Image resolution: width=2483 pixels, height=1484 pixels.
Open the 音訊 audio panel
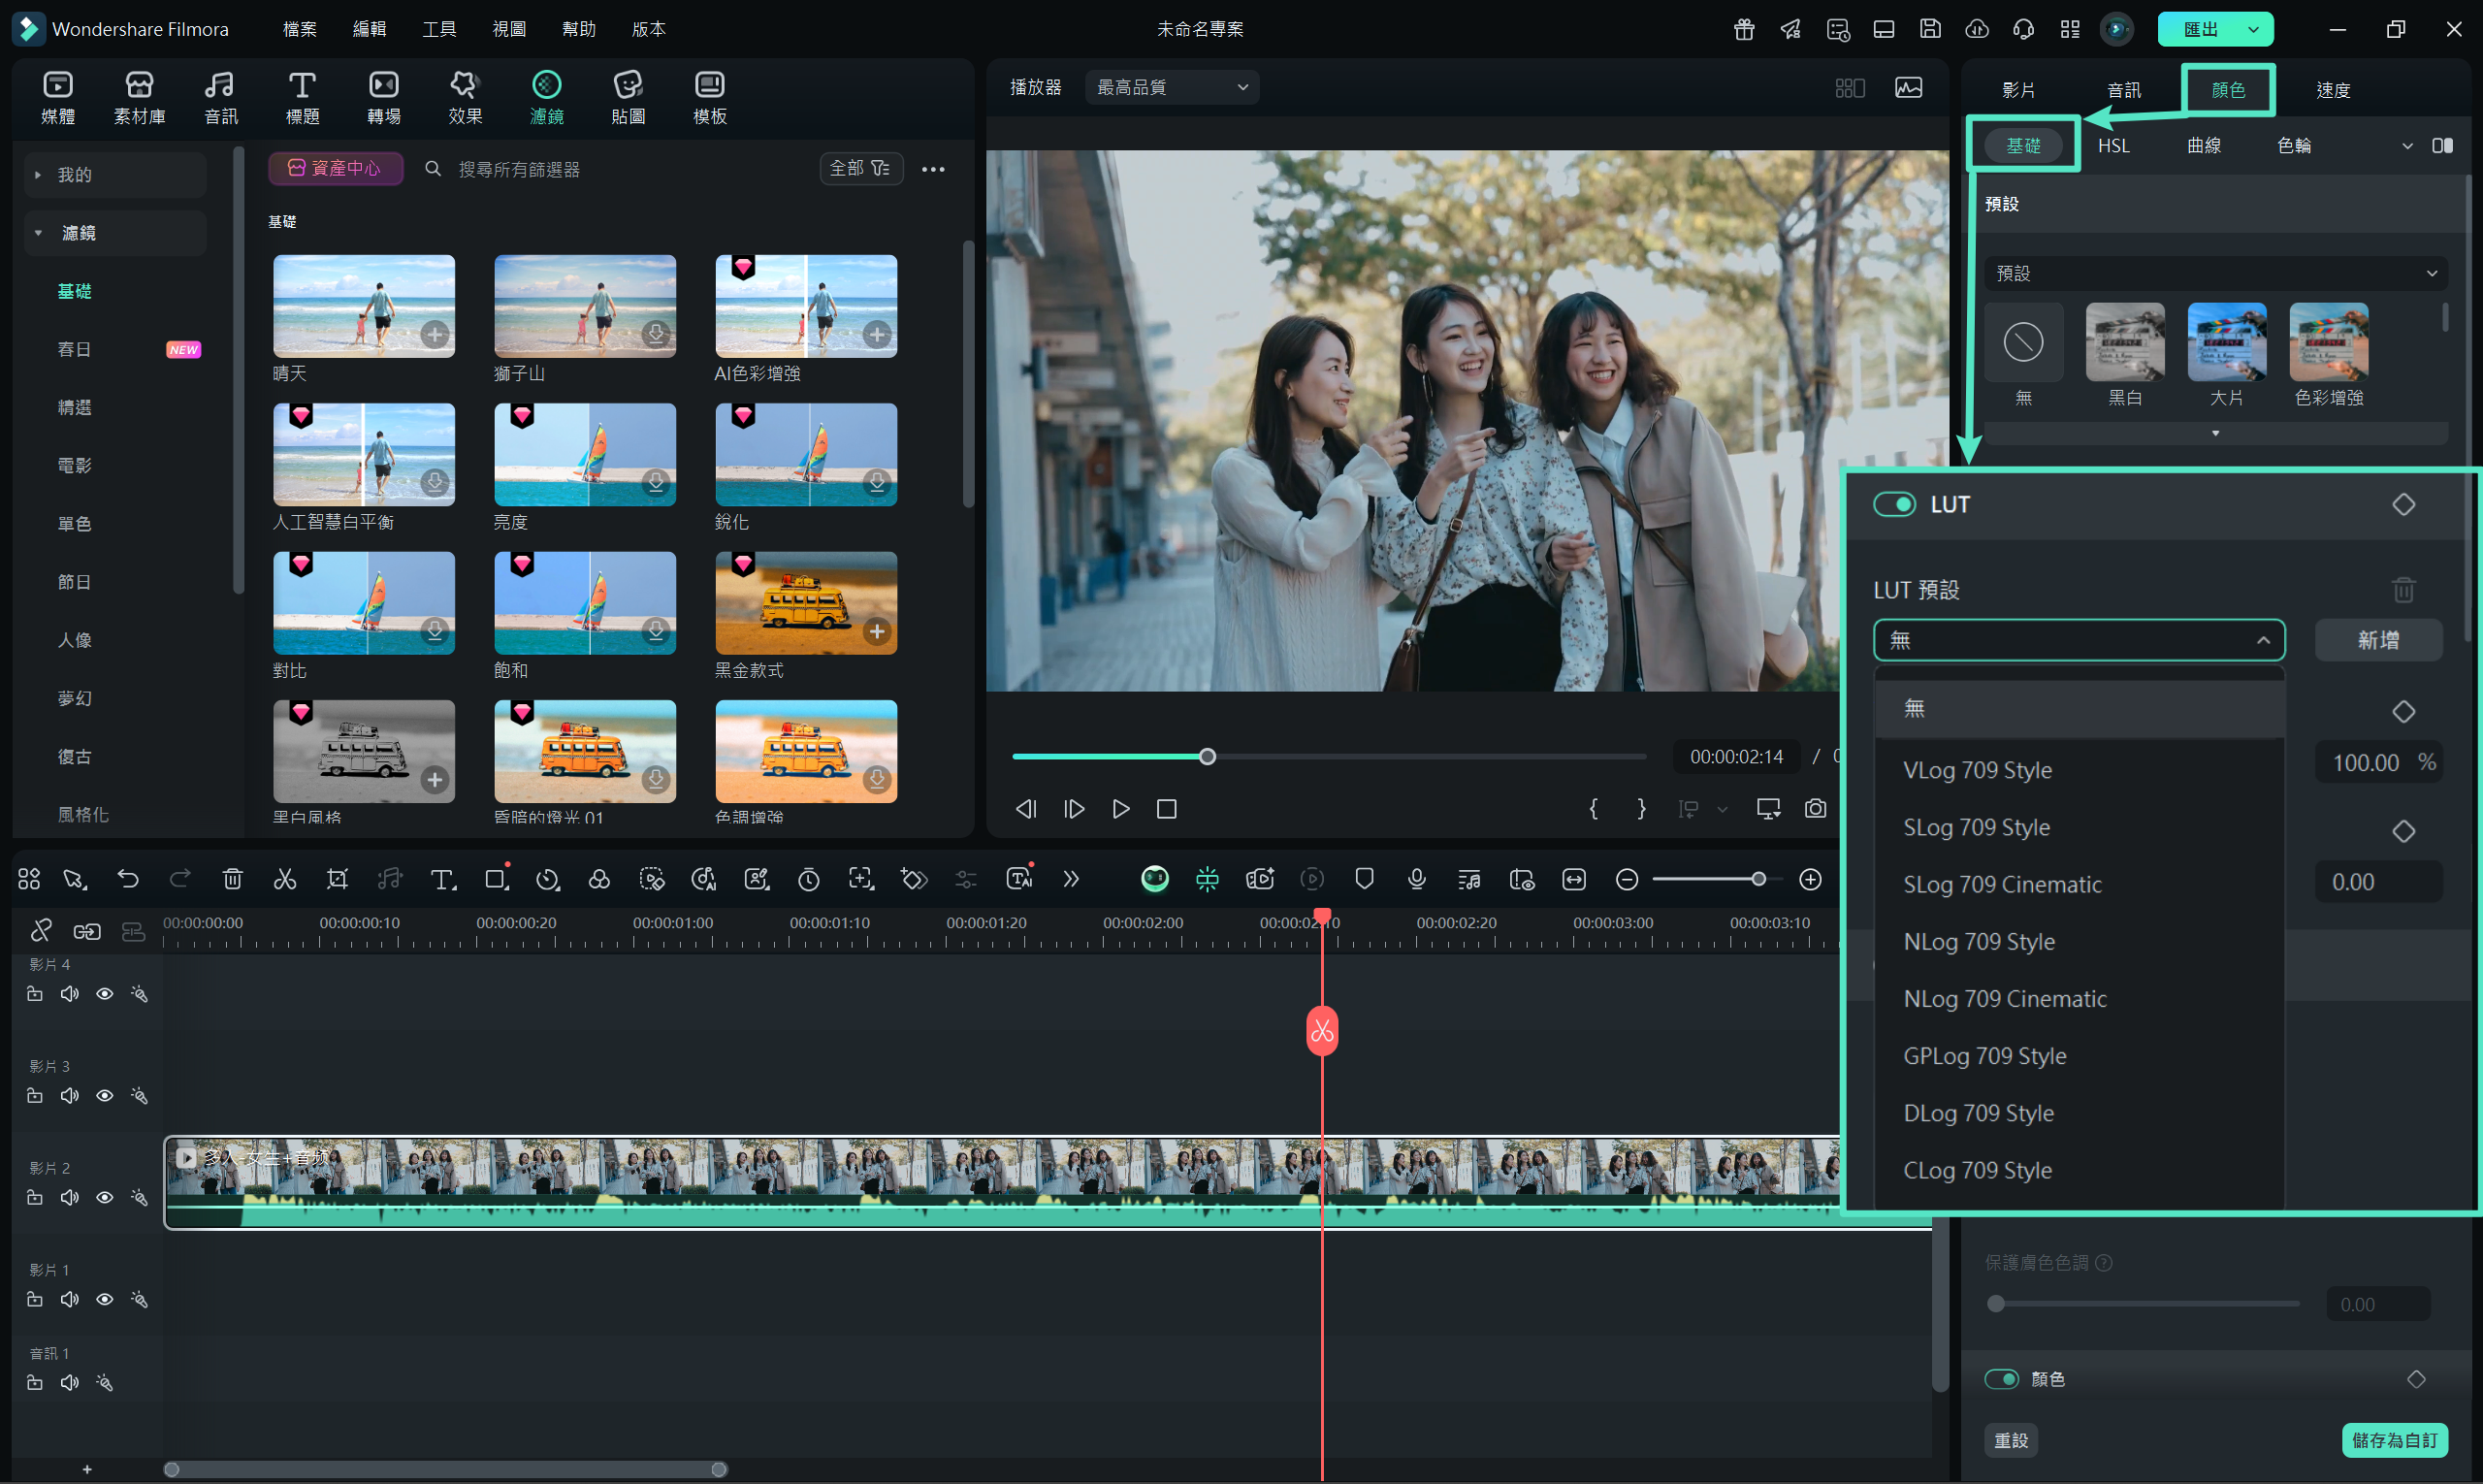click(x=220, y=98)
